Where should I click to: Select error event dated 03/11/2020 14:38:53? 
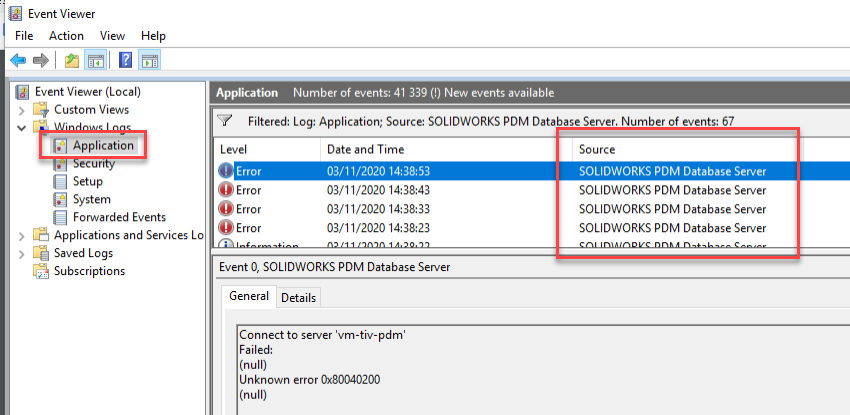(x=532, y=171)
